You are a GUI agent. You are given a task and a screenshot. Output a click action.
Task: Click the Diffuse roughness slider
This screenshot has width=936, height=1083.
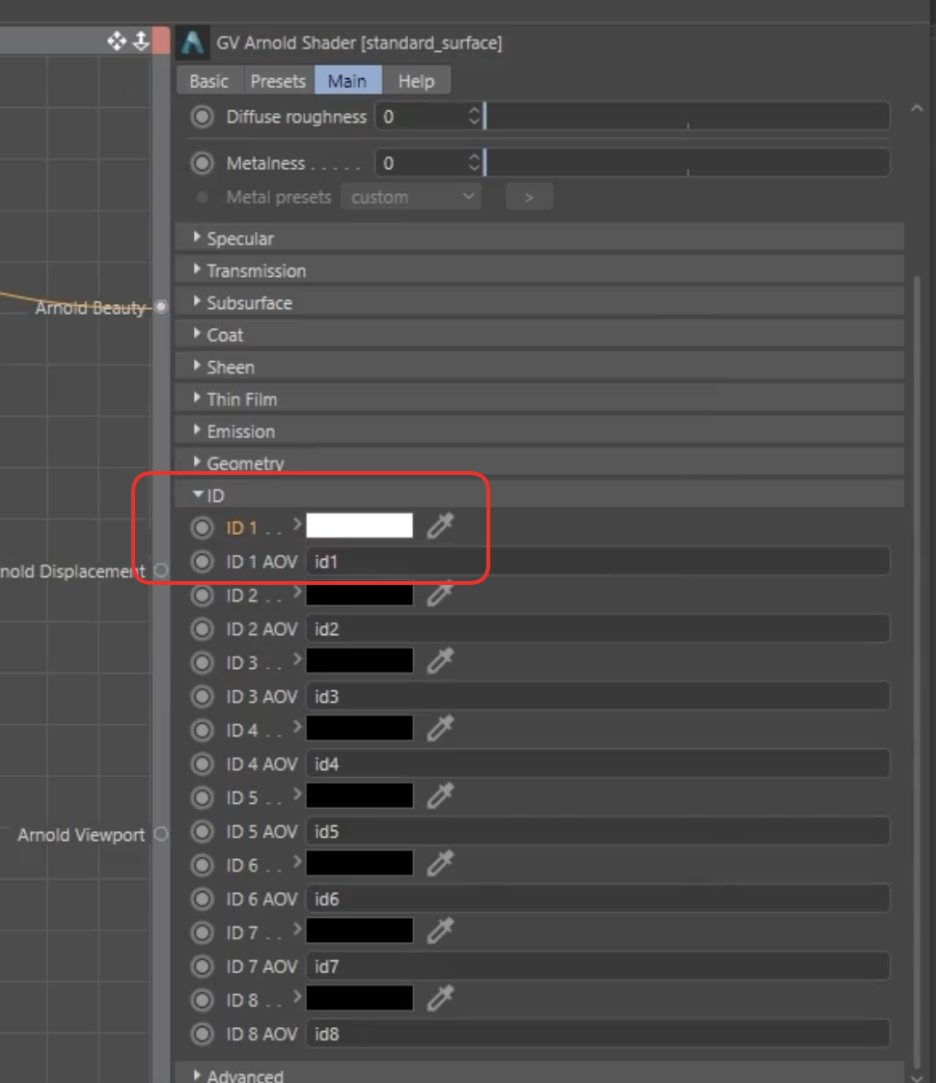click(x=687, y=116)
